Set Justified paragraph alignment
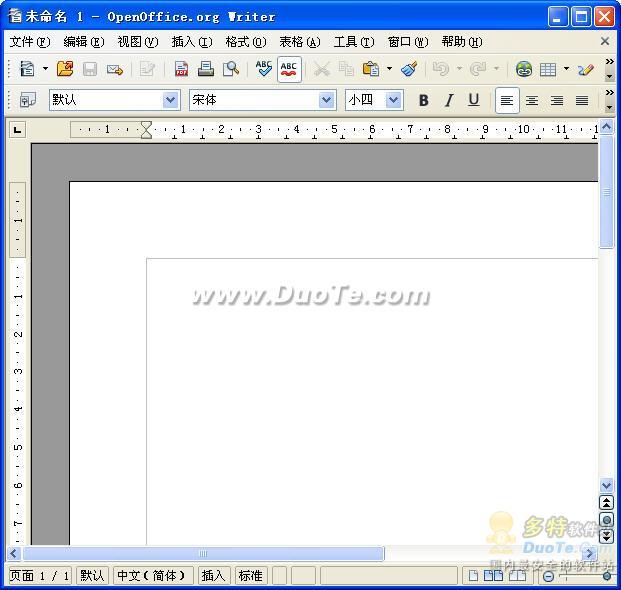Image resolution: width=621 pixels, height=590 pixels. click(x=582, y=101)
